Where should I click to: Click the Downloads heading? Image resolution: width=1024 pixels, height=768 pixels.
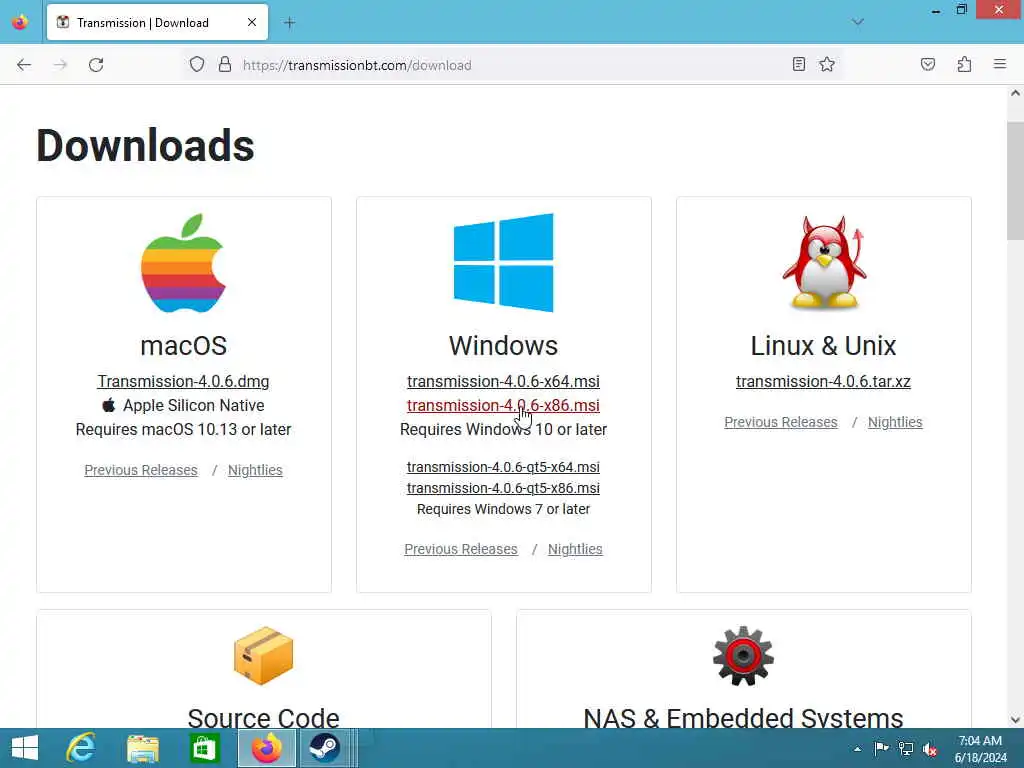(145, 145)
